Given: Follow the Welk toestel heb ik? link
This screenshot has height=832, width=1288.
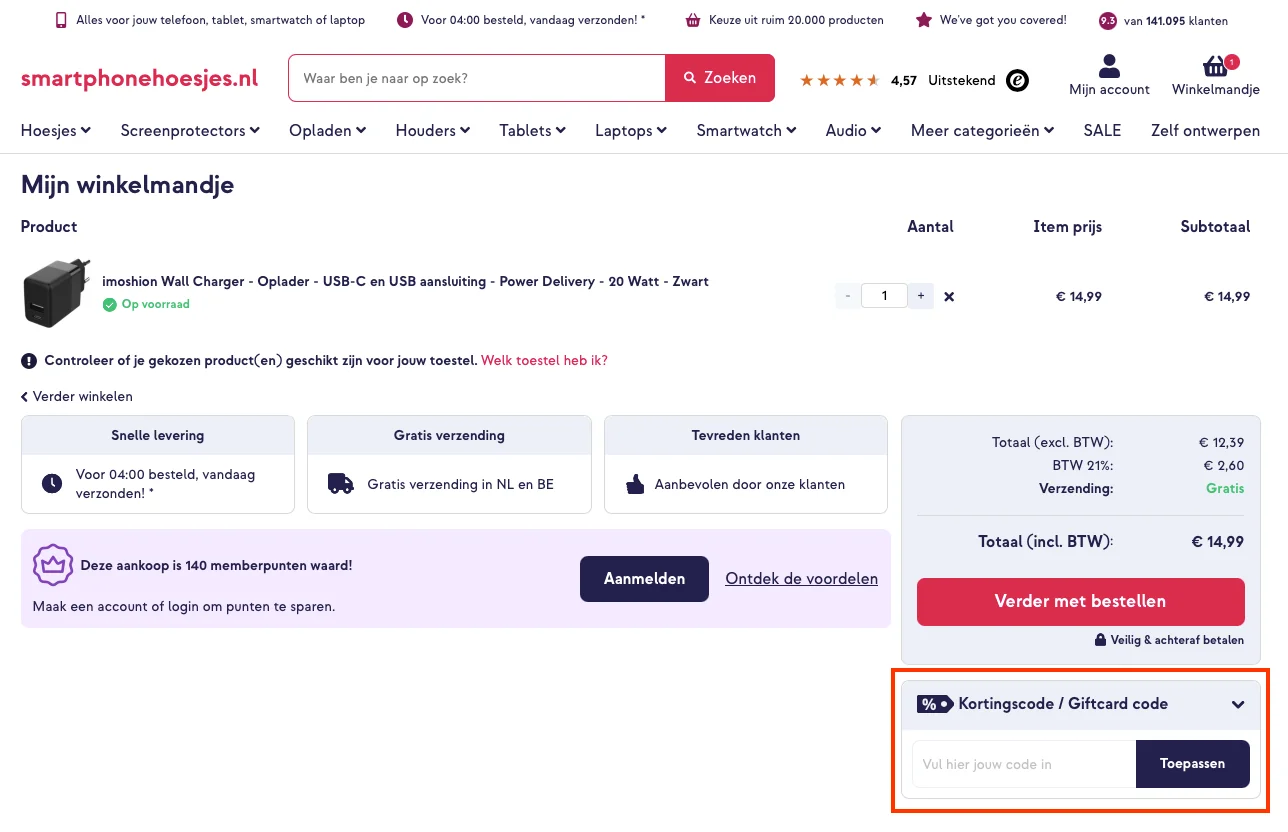Looking at the screenshot, I should tap(544, 360).
